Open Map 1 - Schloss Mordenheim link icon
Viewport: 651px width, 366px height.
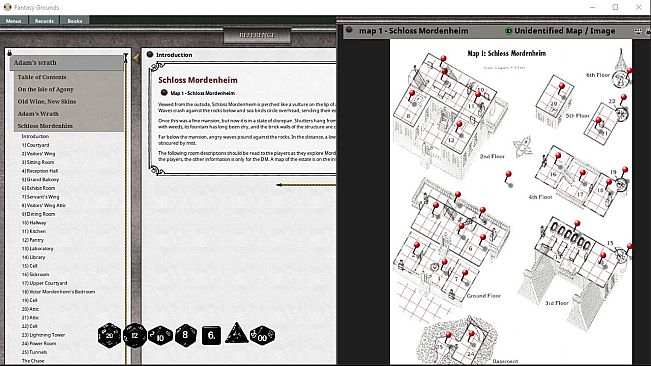click(164, 93)
